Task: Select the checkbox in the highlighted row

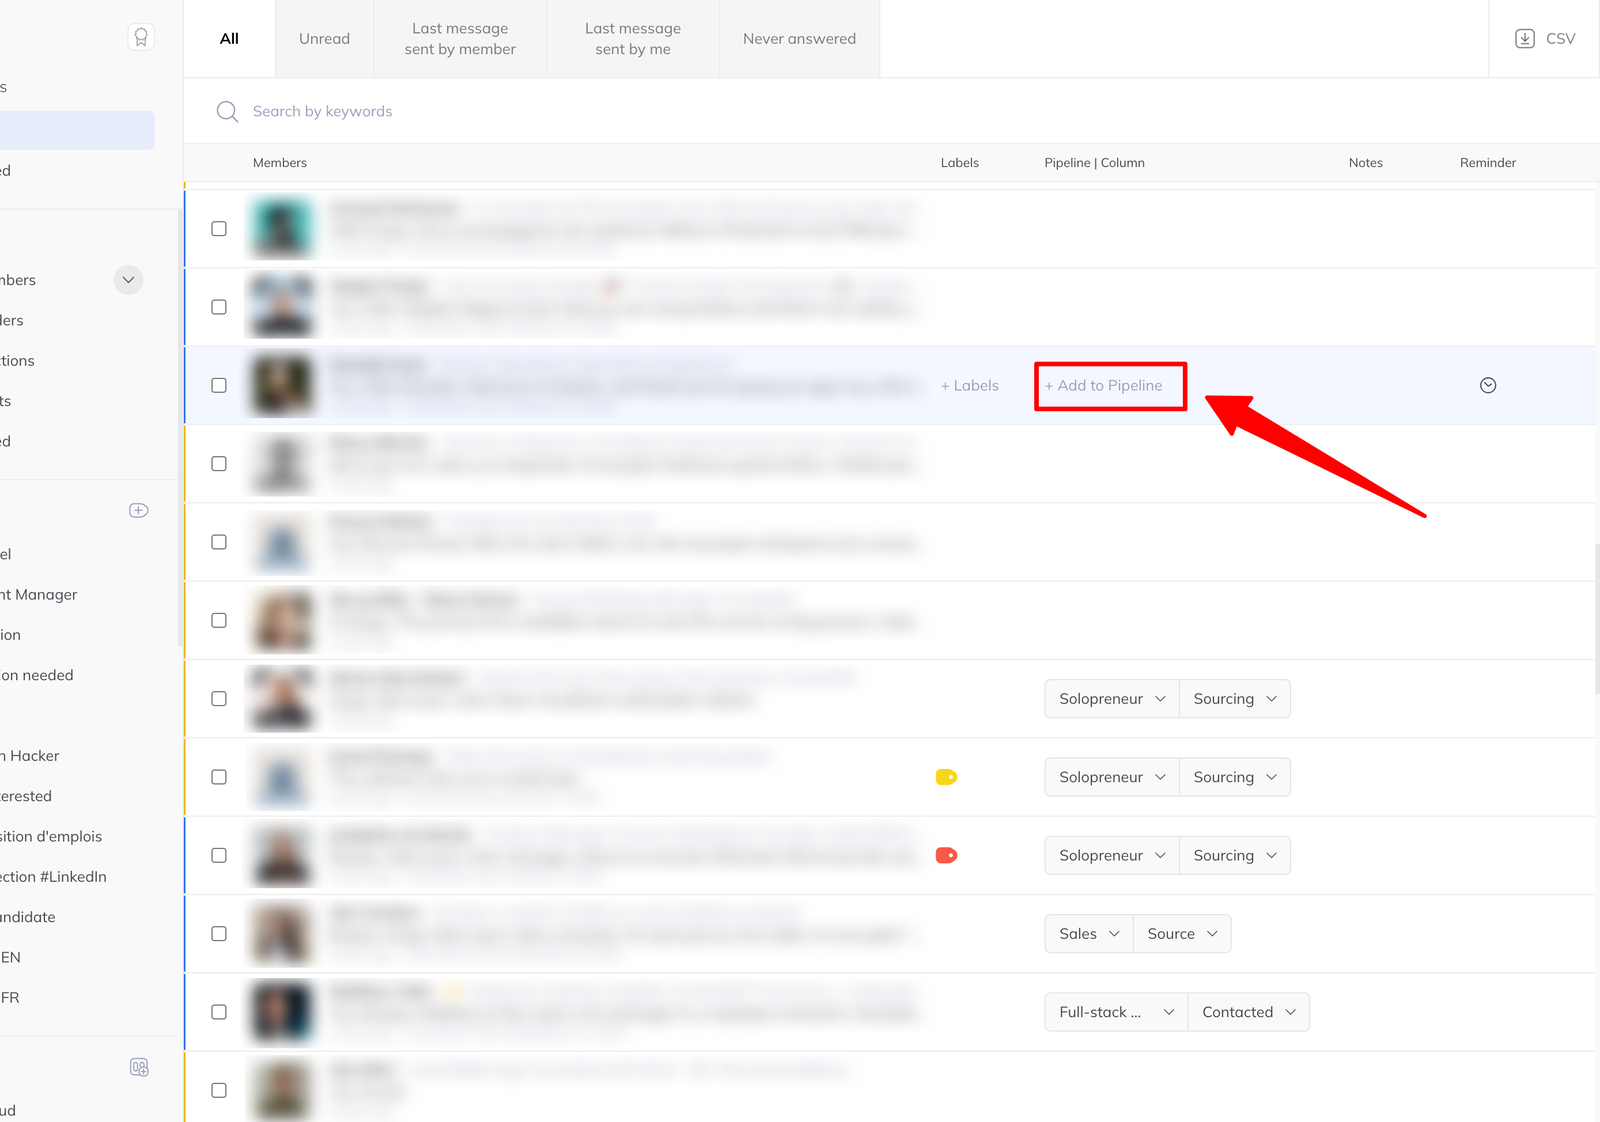Action: coord(219,385)
